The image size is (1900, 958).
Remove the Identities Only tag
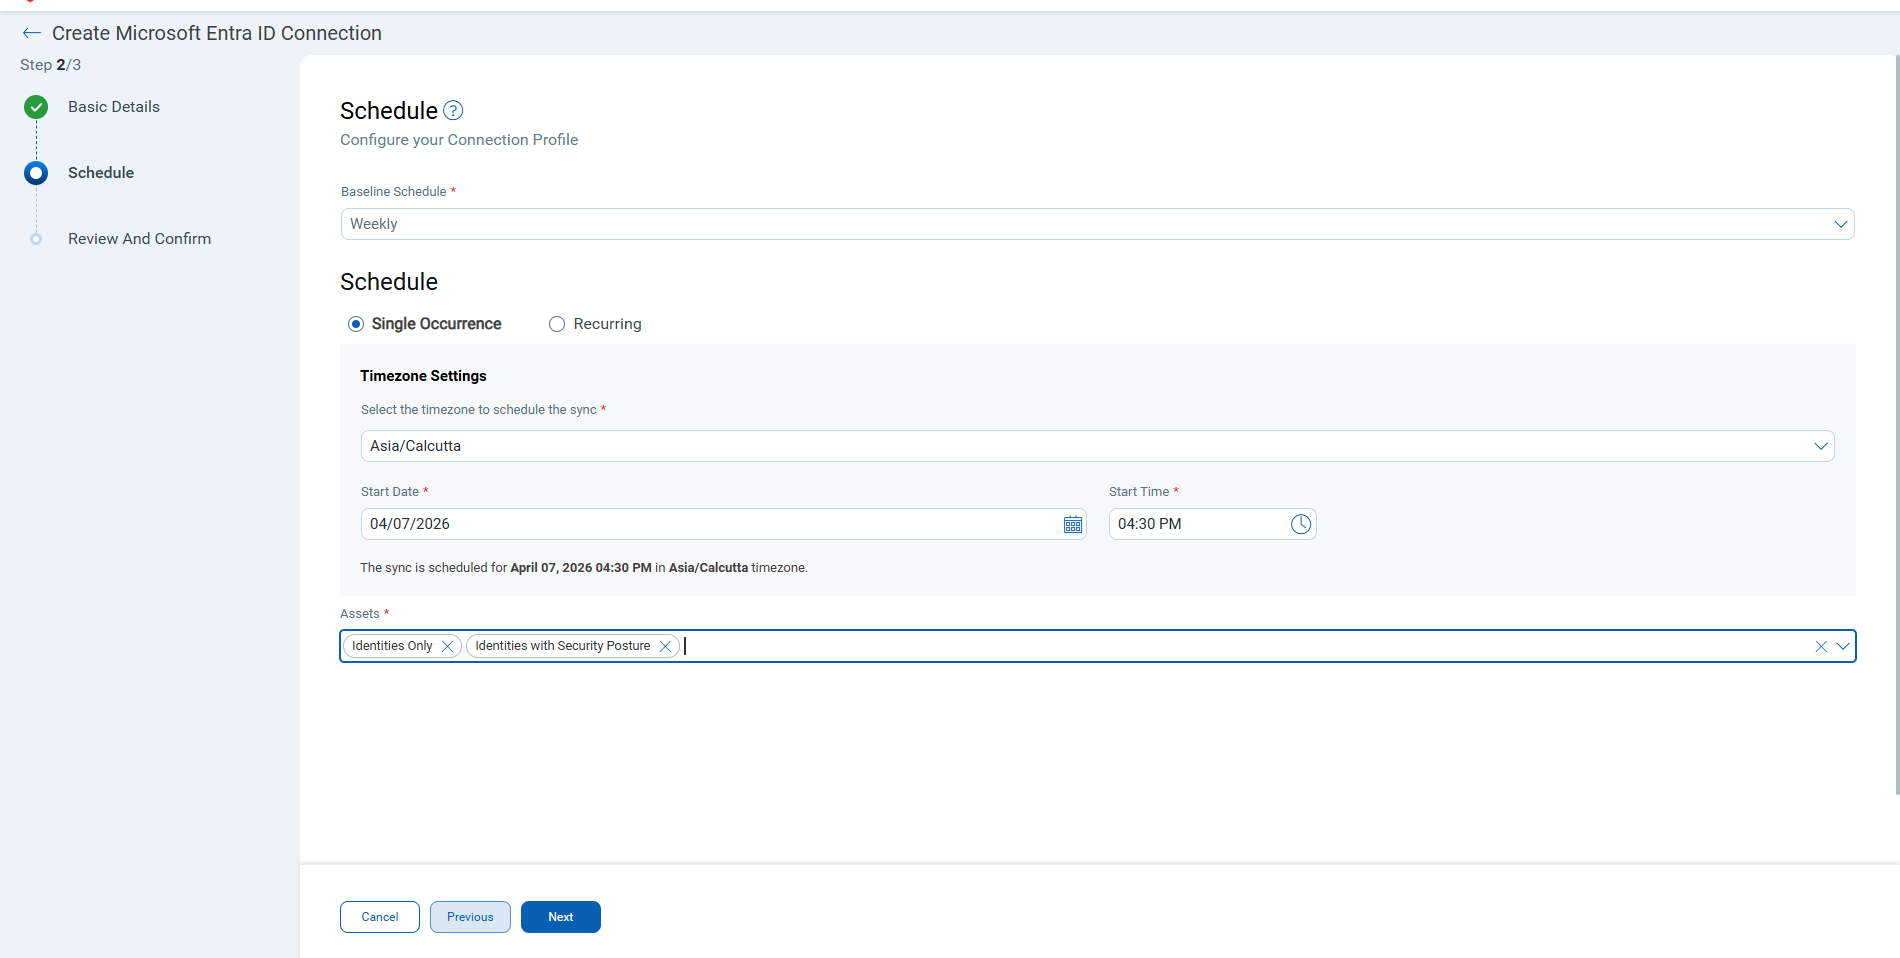click(x=447, y=646)
